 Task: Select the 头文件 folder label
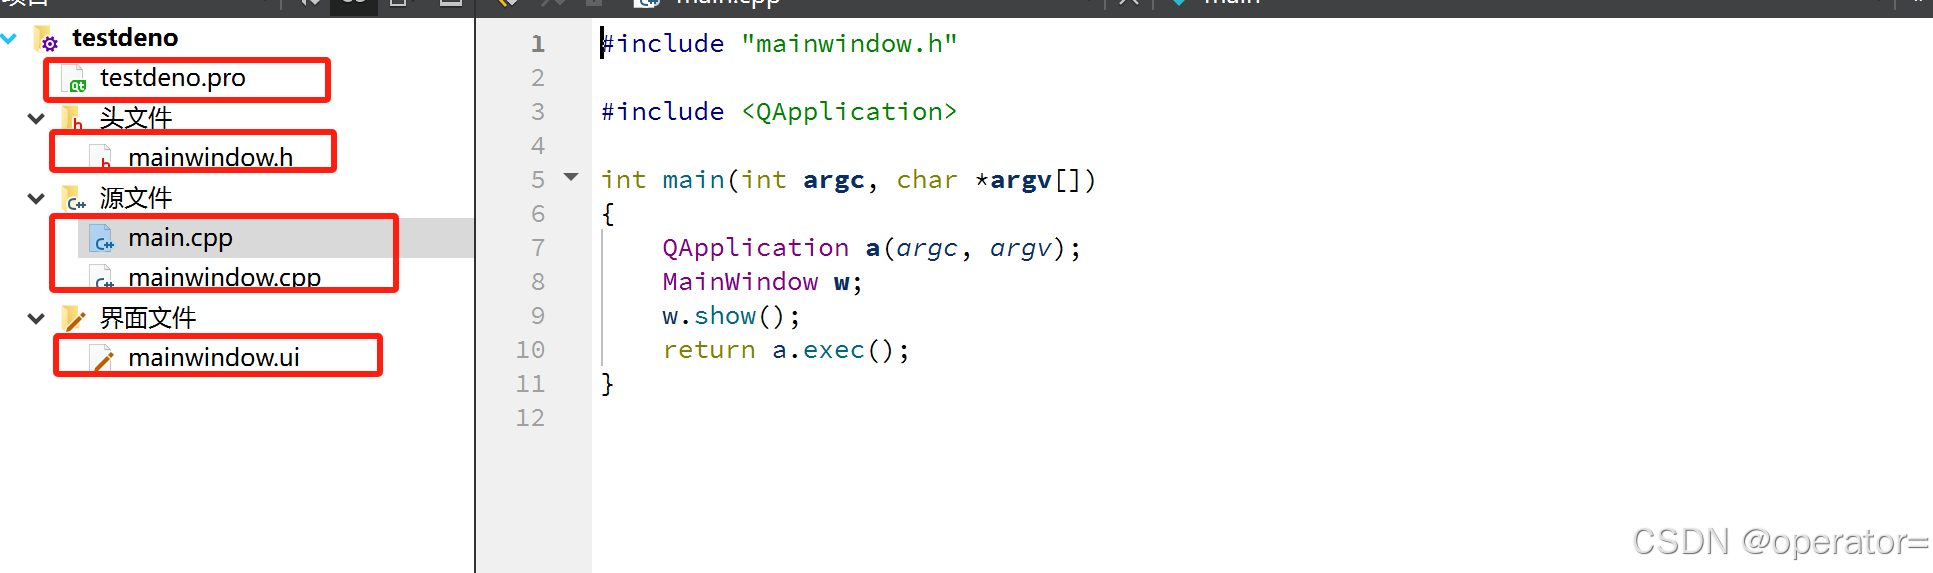(136, 118)
